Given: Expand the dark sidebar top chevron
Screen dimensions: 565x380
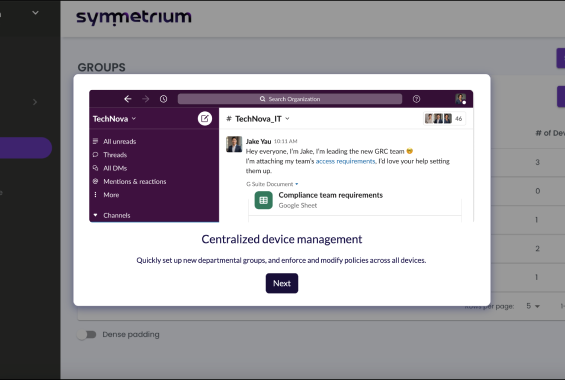Looking at the screenshot, I should [35, 13].
